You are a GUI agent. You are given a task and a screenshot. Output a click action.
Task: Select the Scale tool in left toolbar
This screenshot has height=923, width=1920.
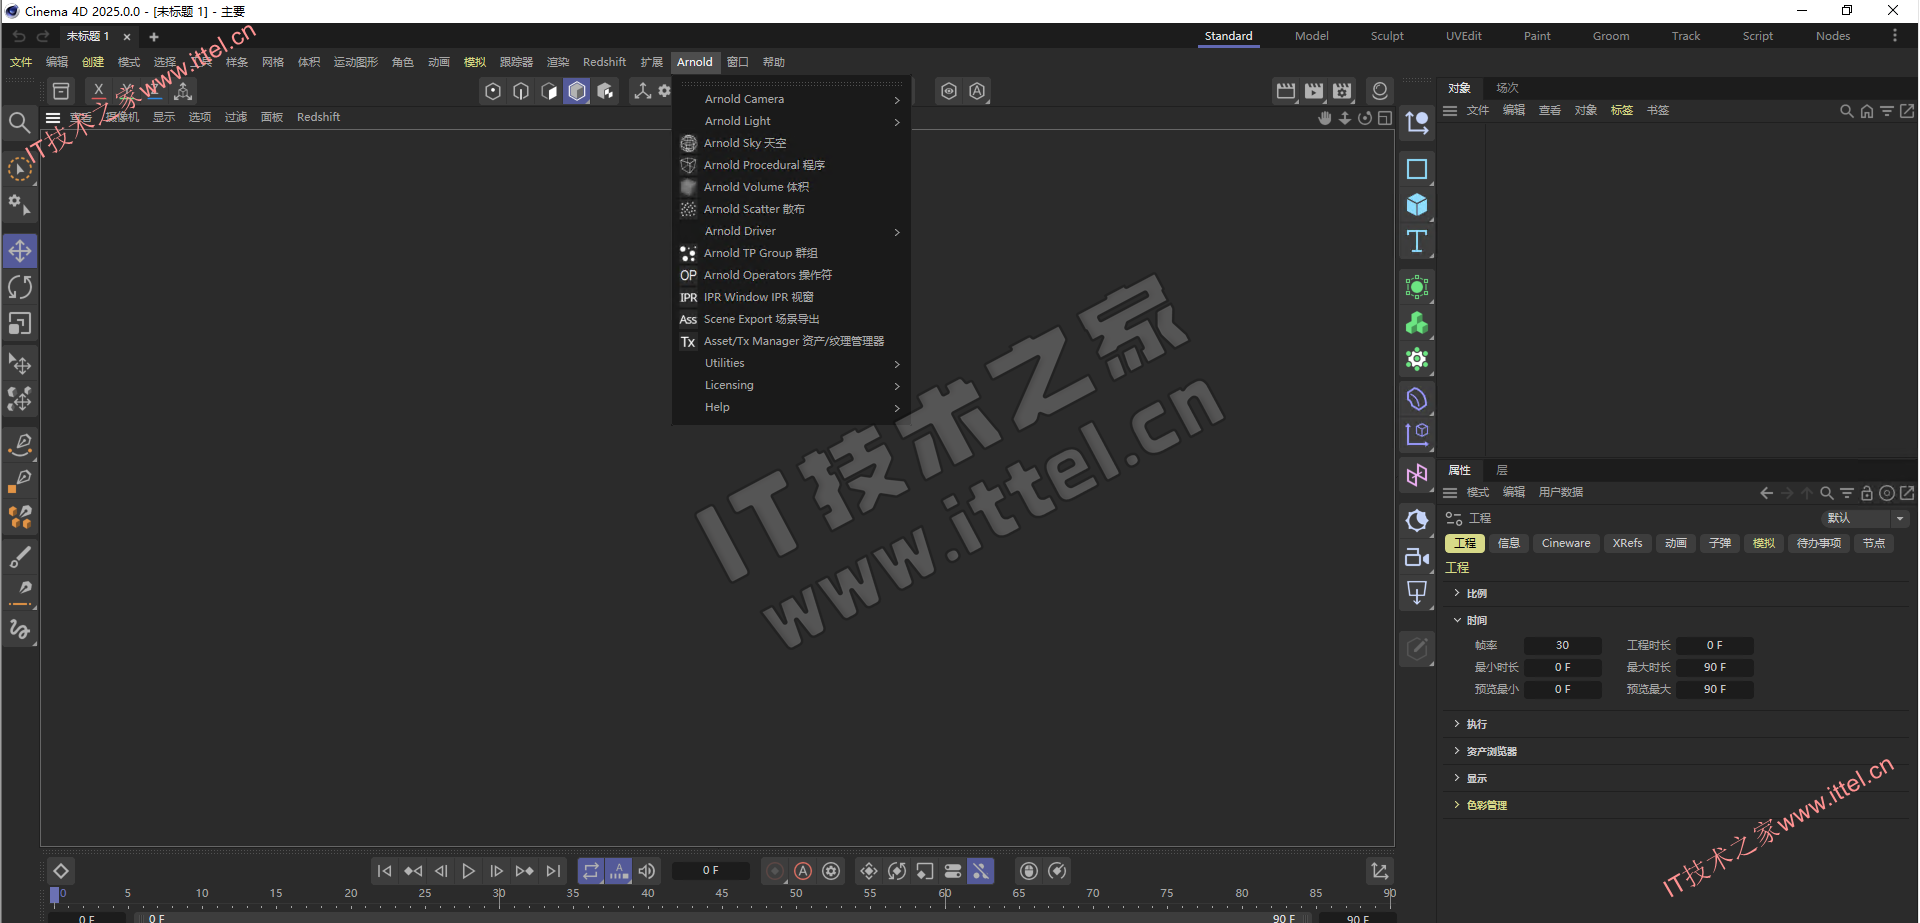20,324
